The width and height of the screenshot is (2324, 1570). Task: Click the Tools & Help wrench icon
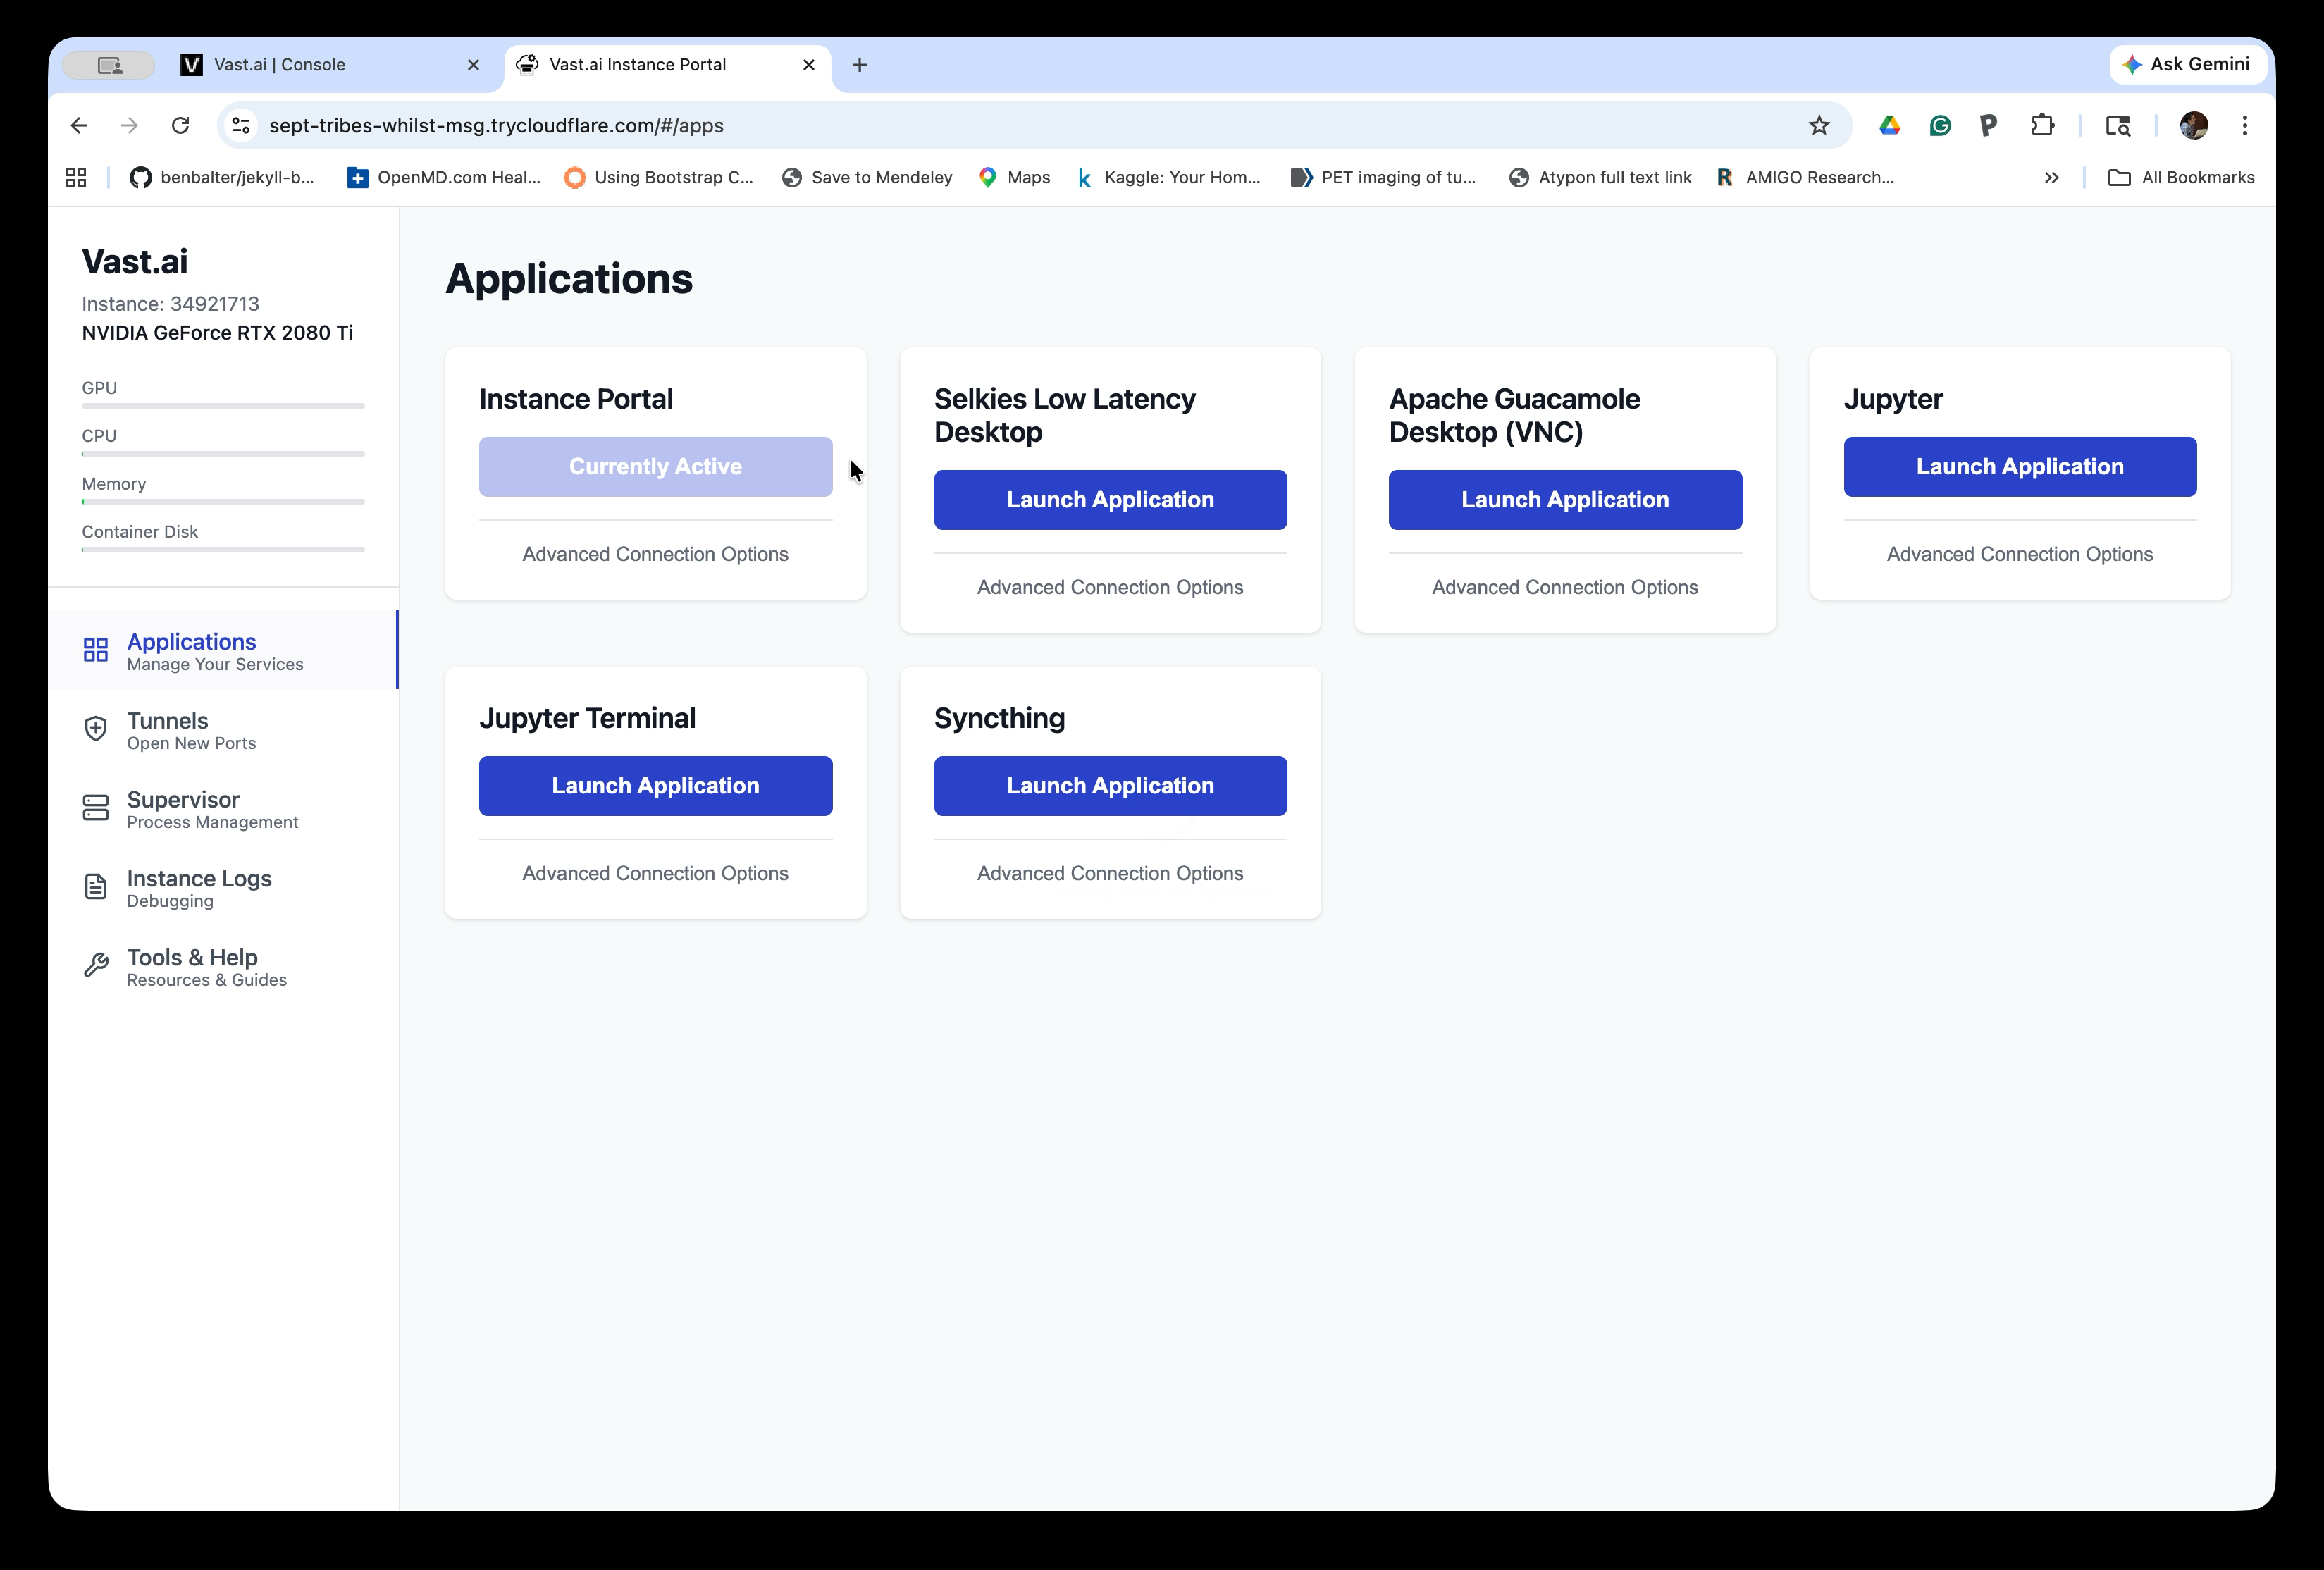coord(95,965)
